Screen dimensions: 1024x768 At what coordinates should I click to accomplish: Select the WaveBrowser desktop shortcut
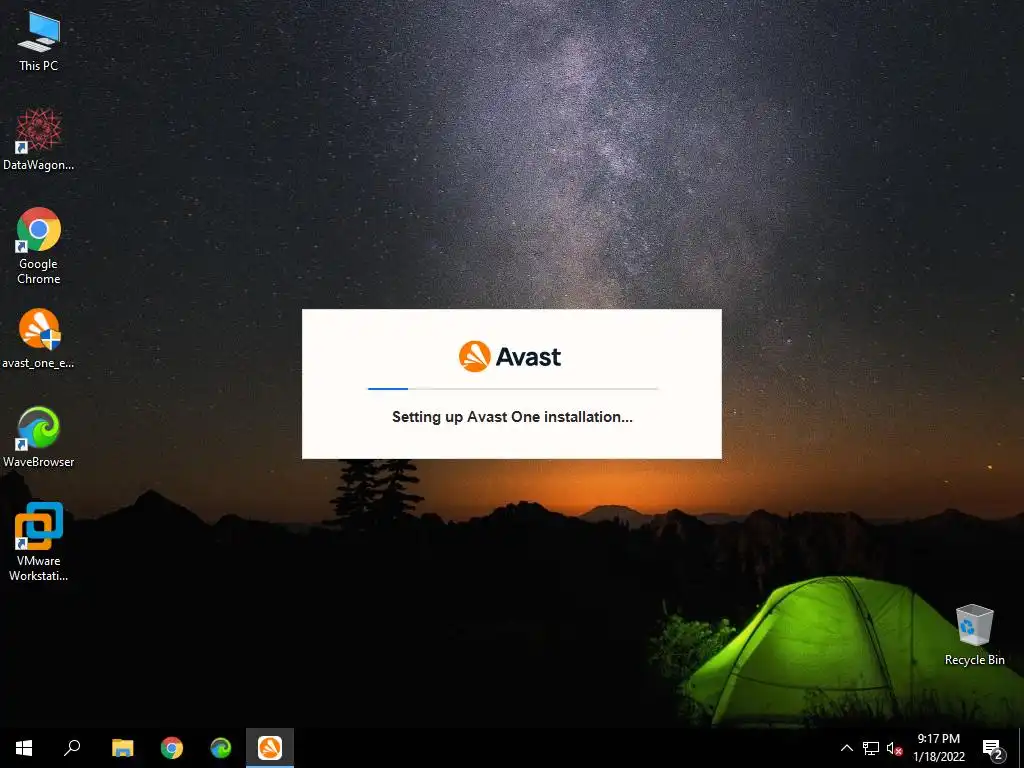click(39, 437)
